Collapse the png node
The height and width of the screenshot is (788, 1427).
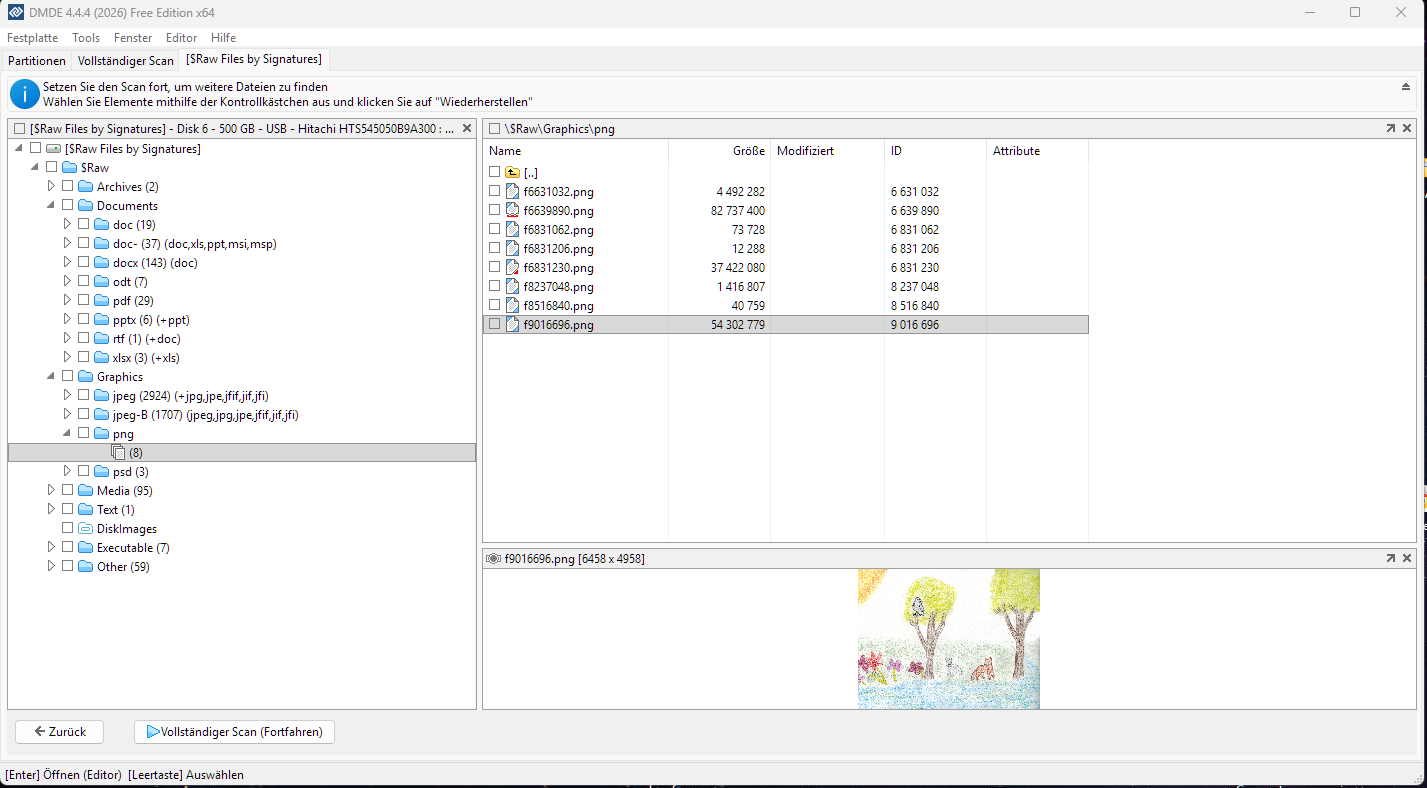[x=68, y=433]
